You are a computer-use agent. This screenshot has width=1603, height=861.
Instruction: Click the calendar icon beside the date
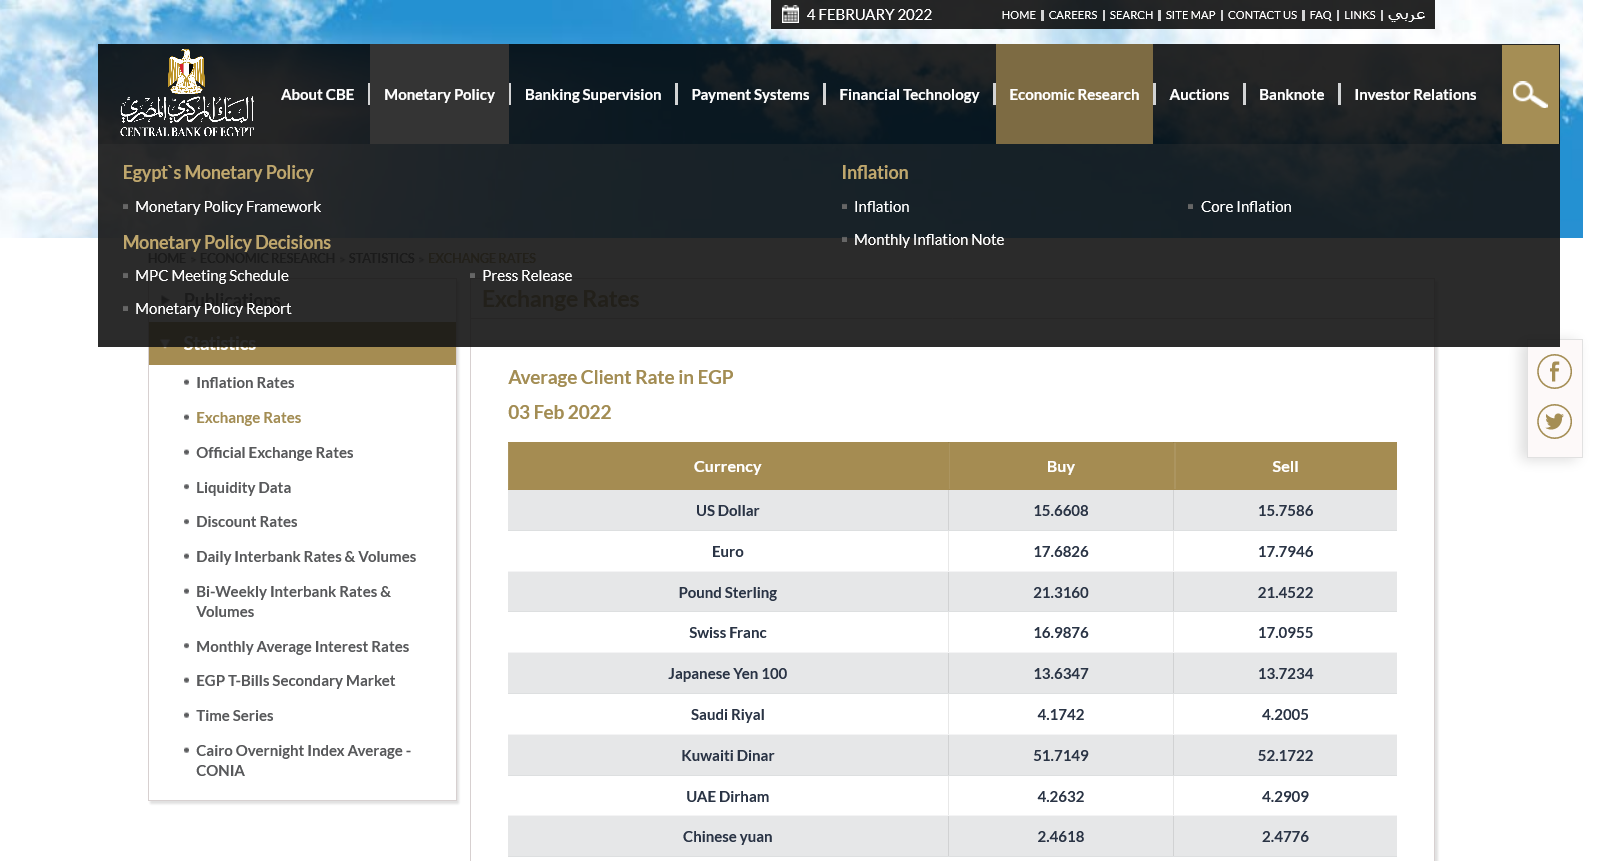click(x=790, y=14)
